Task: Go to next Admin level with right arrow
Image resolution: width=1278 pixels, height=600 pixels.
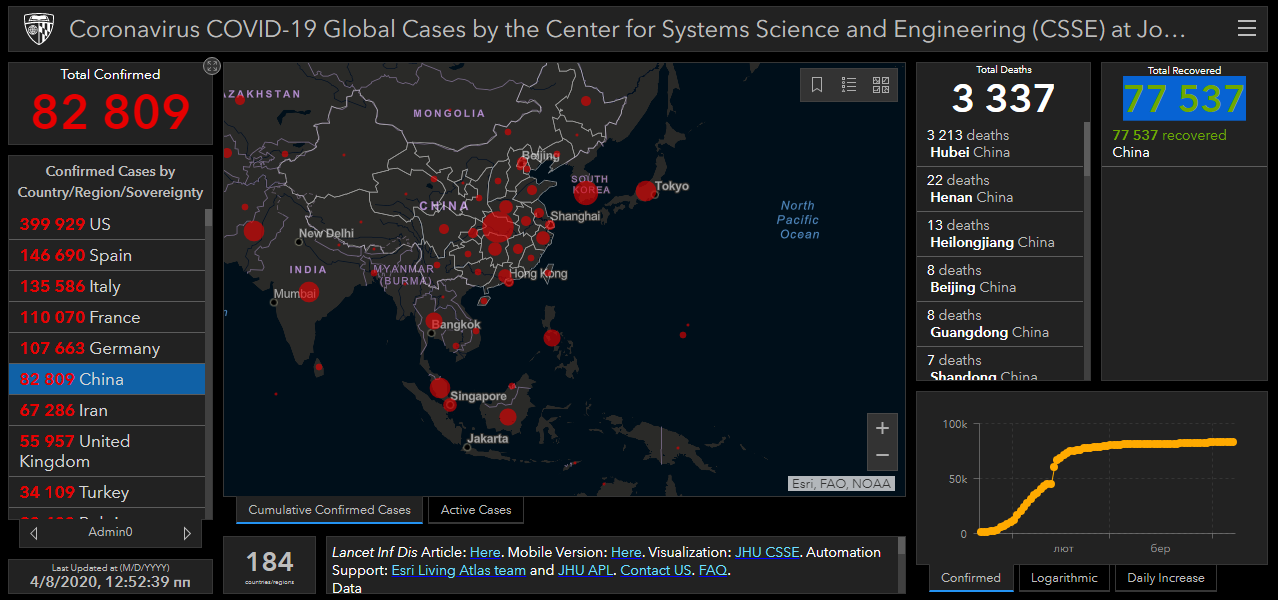Action: click(x=186, y=533)
